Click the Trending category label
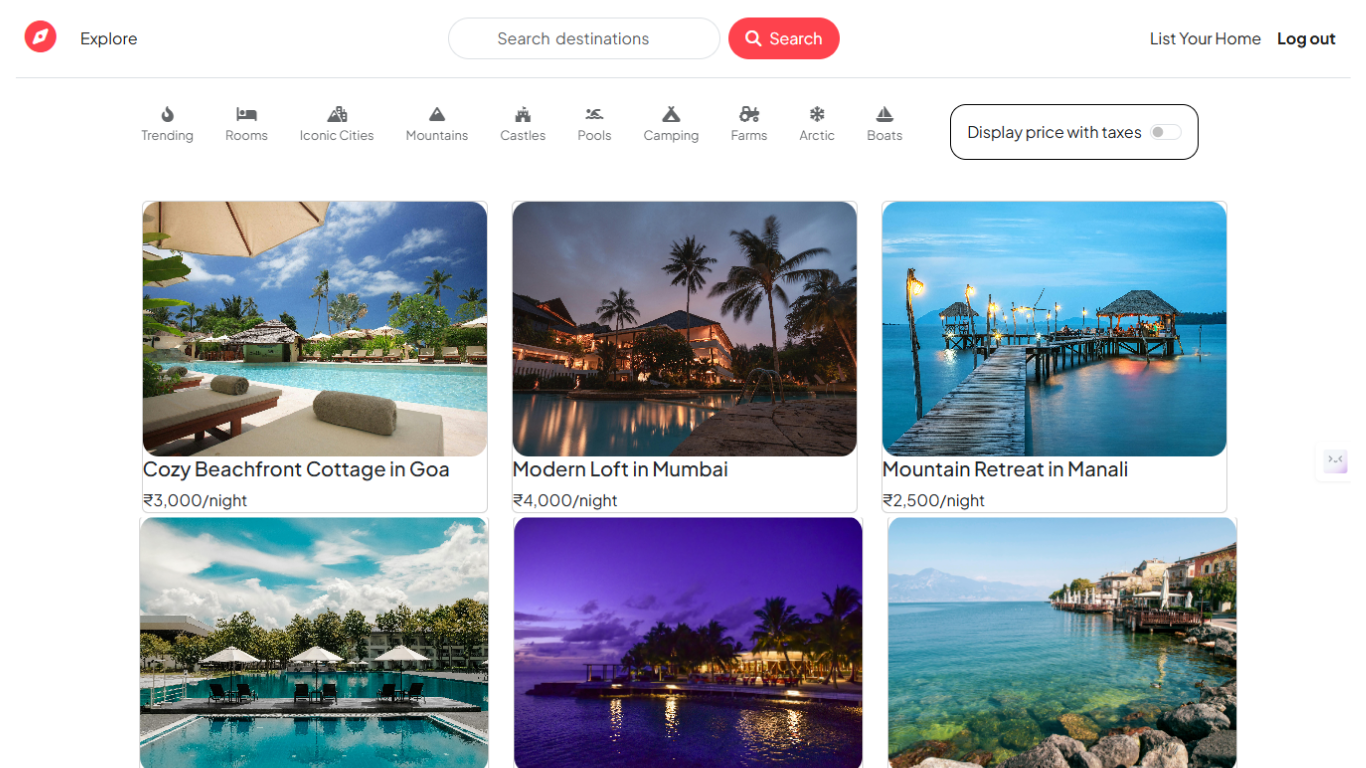1366x768 pixels. click(167, 135)
